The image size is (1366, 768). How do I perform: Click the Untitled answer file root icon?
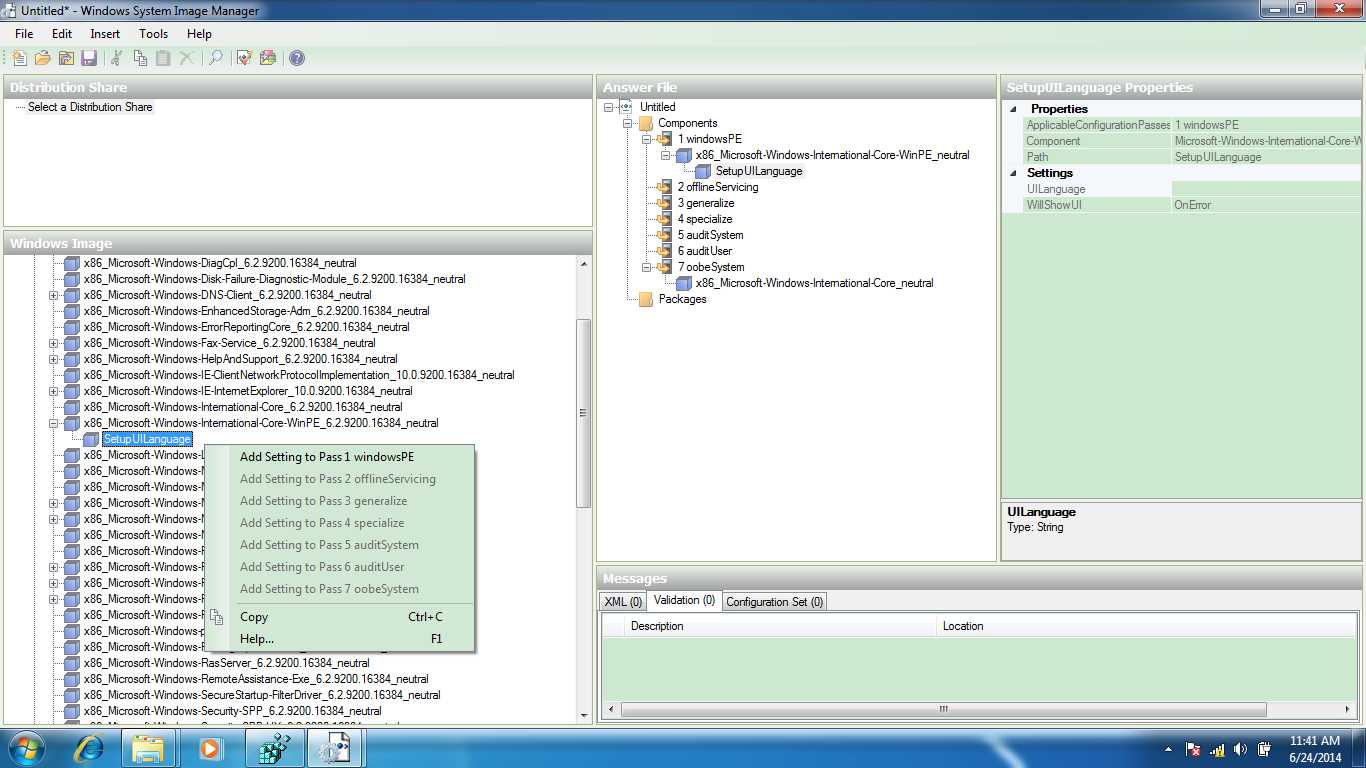(627, 107)
